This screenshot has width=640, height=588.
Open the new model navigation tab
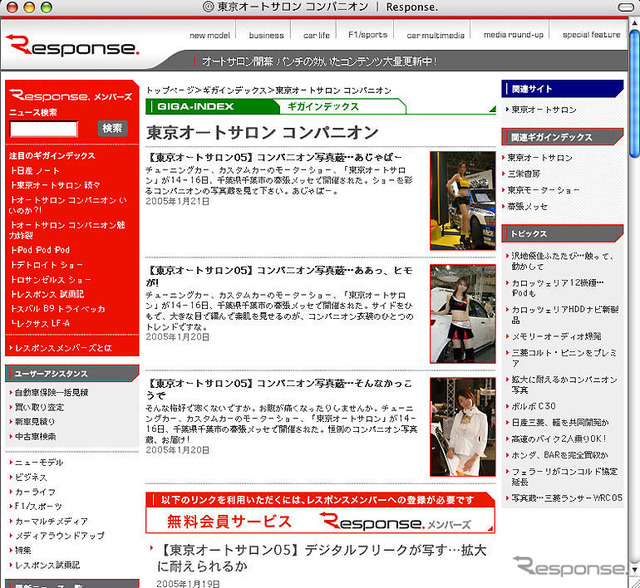pos(210,35)
